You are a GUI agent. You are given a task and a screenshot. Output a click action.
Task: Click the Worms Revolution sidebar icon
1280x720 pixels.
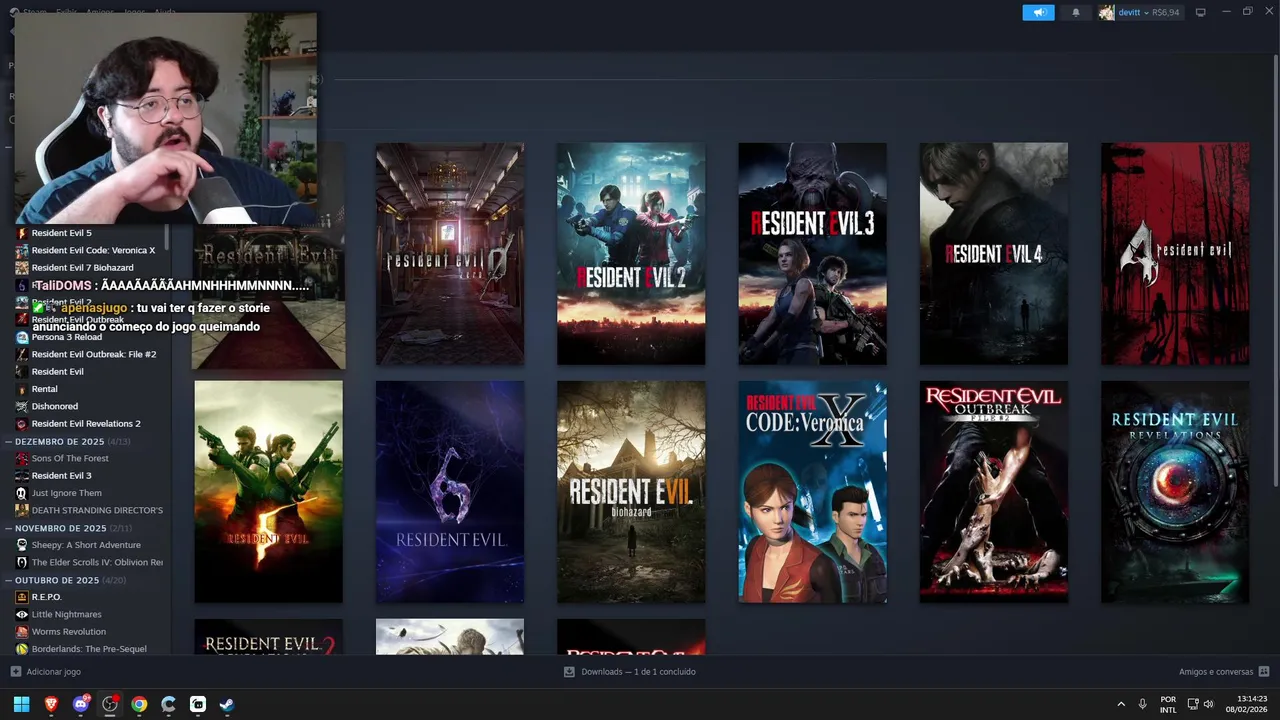pos(22,632)
